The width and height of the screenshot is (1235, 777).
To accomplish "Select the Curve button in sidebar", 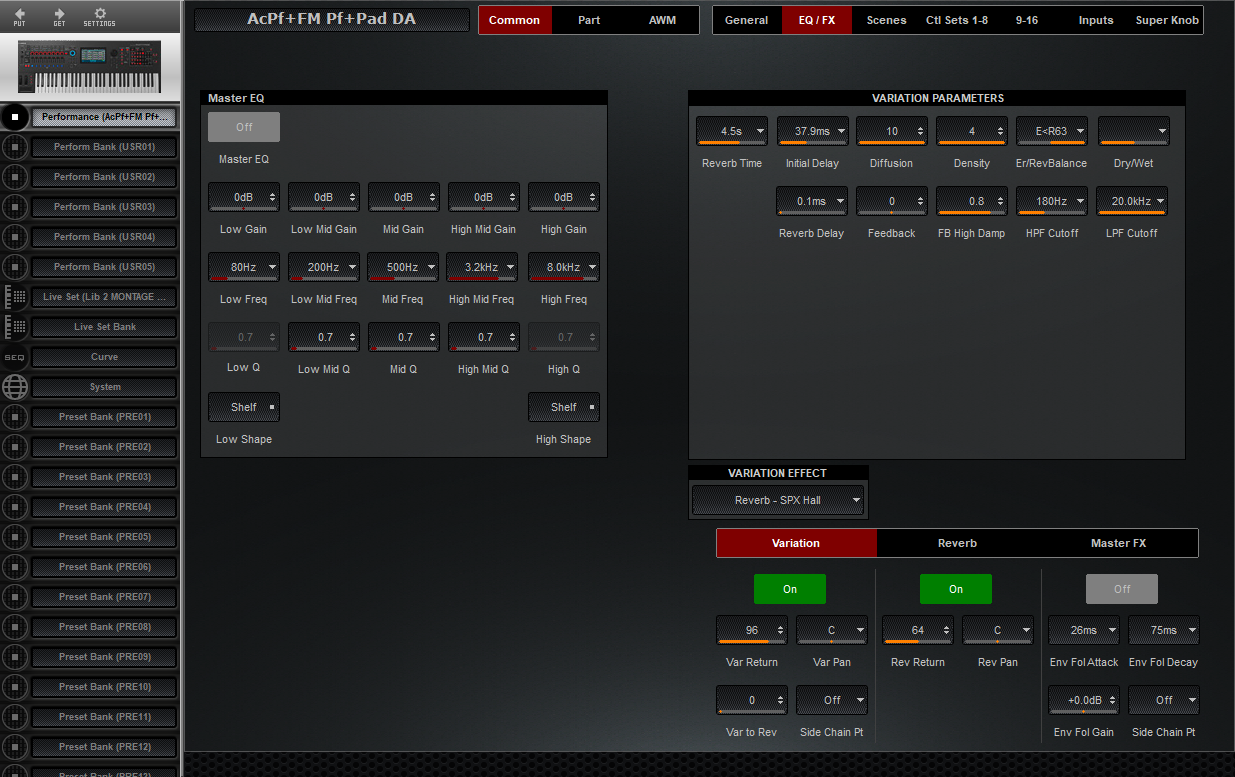I will tap(105, 357).
